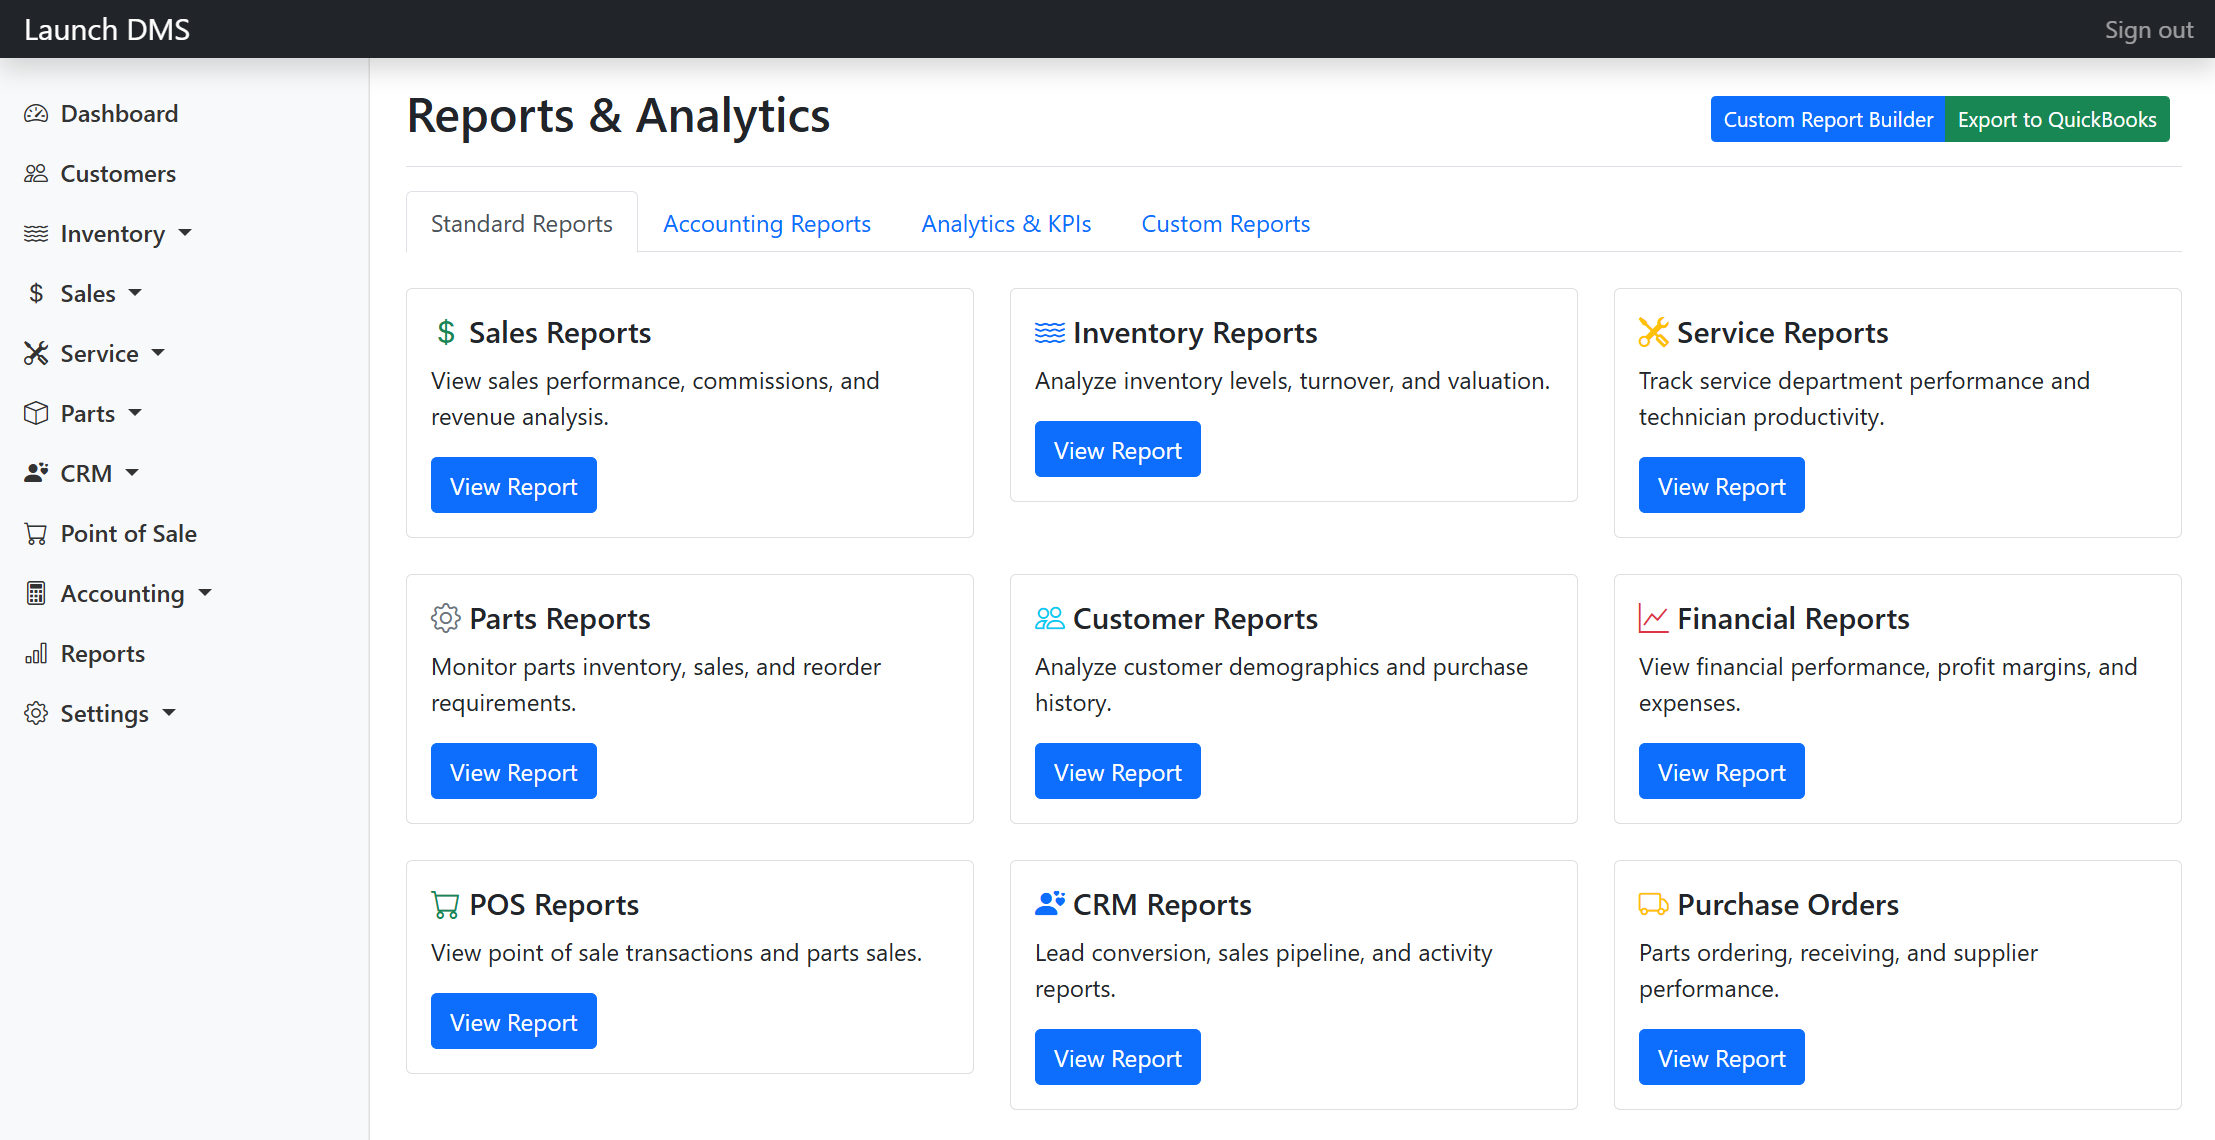The height and width of the screenshot is (1140, 2215).
Task: Click the Inventory waves icon in sidebar
Action: coord(37,233)
